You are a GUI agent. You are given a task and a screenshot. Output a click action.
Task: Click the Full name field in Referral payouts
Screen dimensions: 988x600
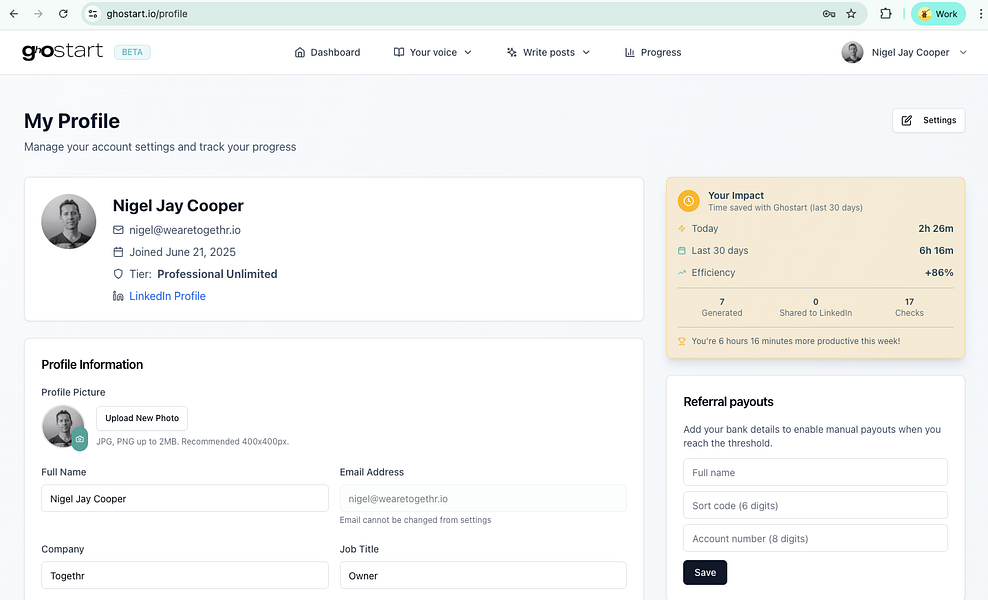click(x=814, y=471)
